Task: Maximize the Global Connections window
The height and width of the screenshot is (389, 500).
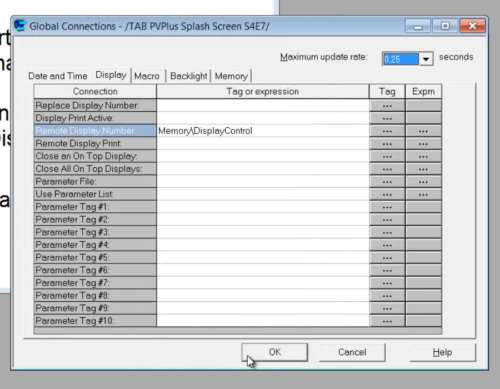Action: pos(445,26)
